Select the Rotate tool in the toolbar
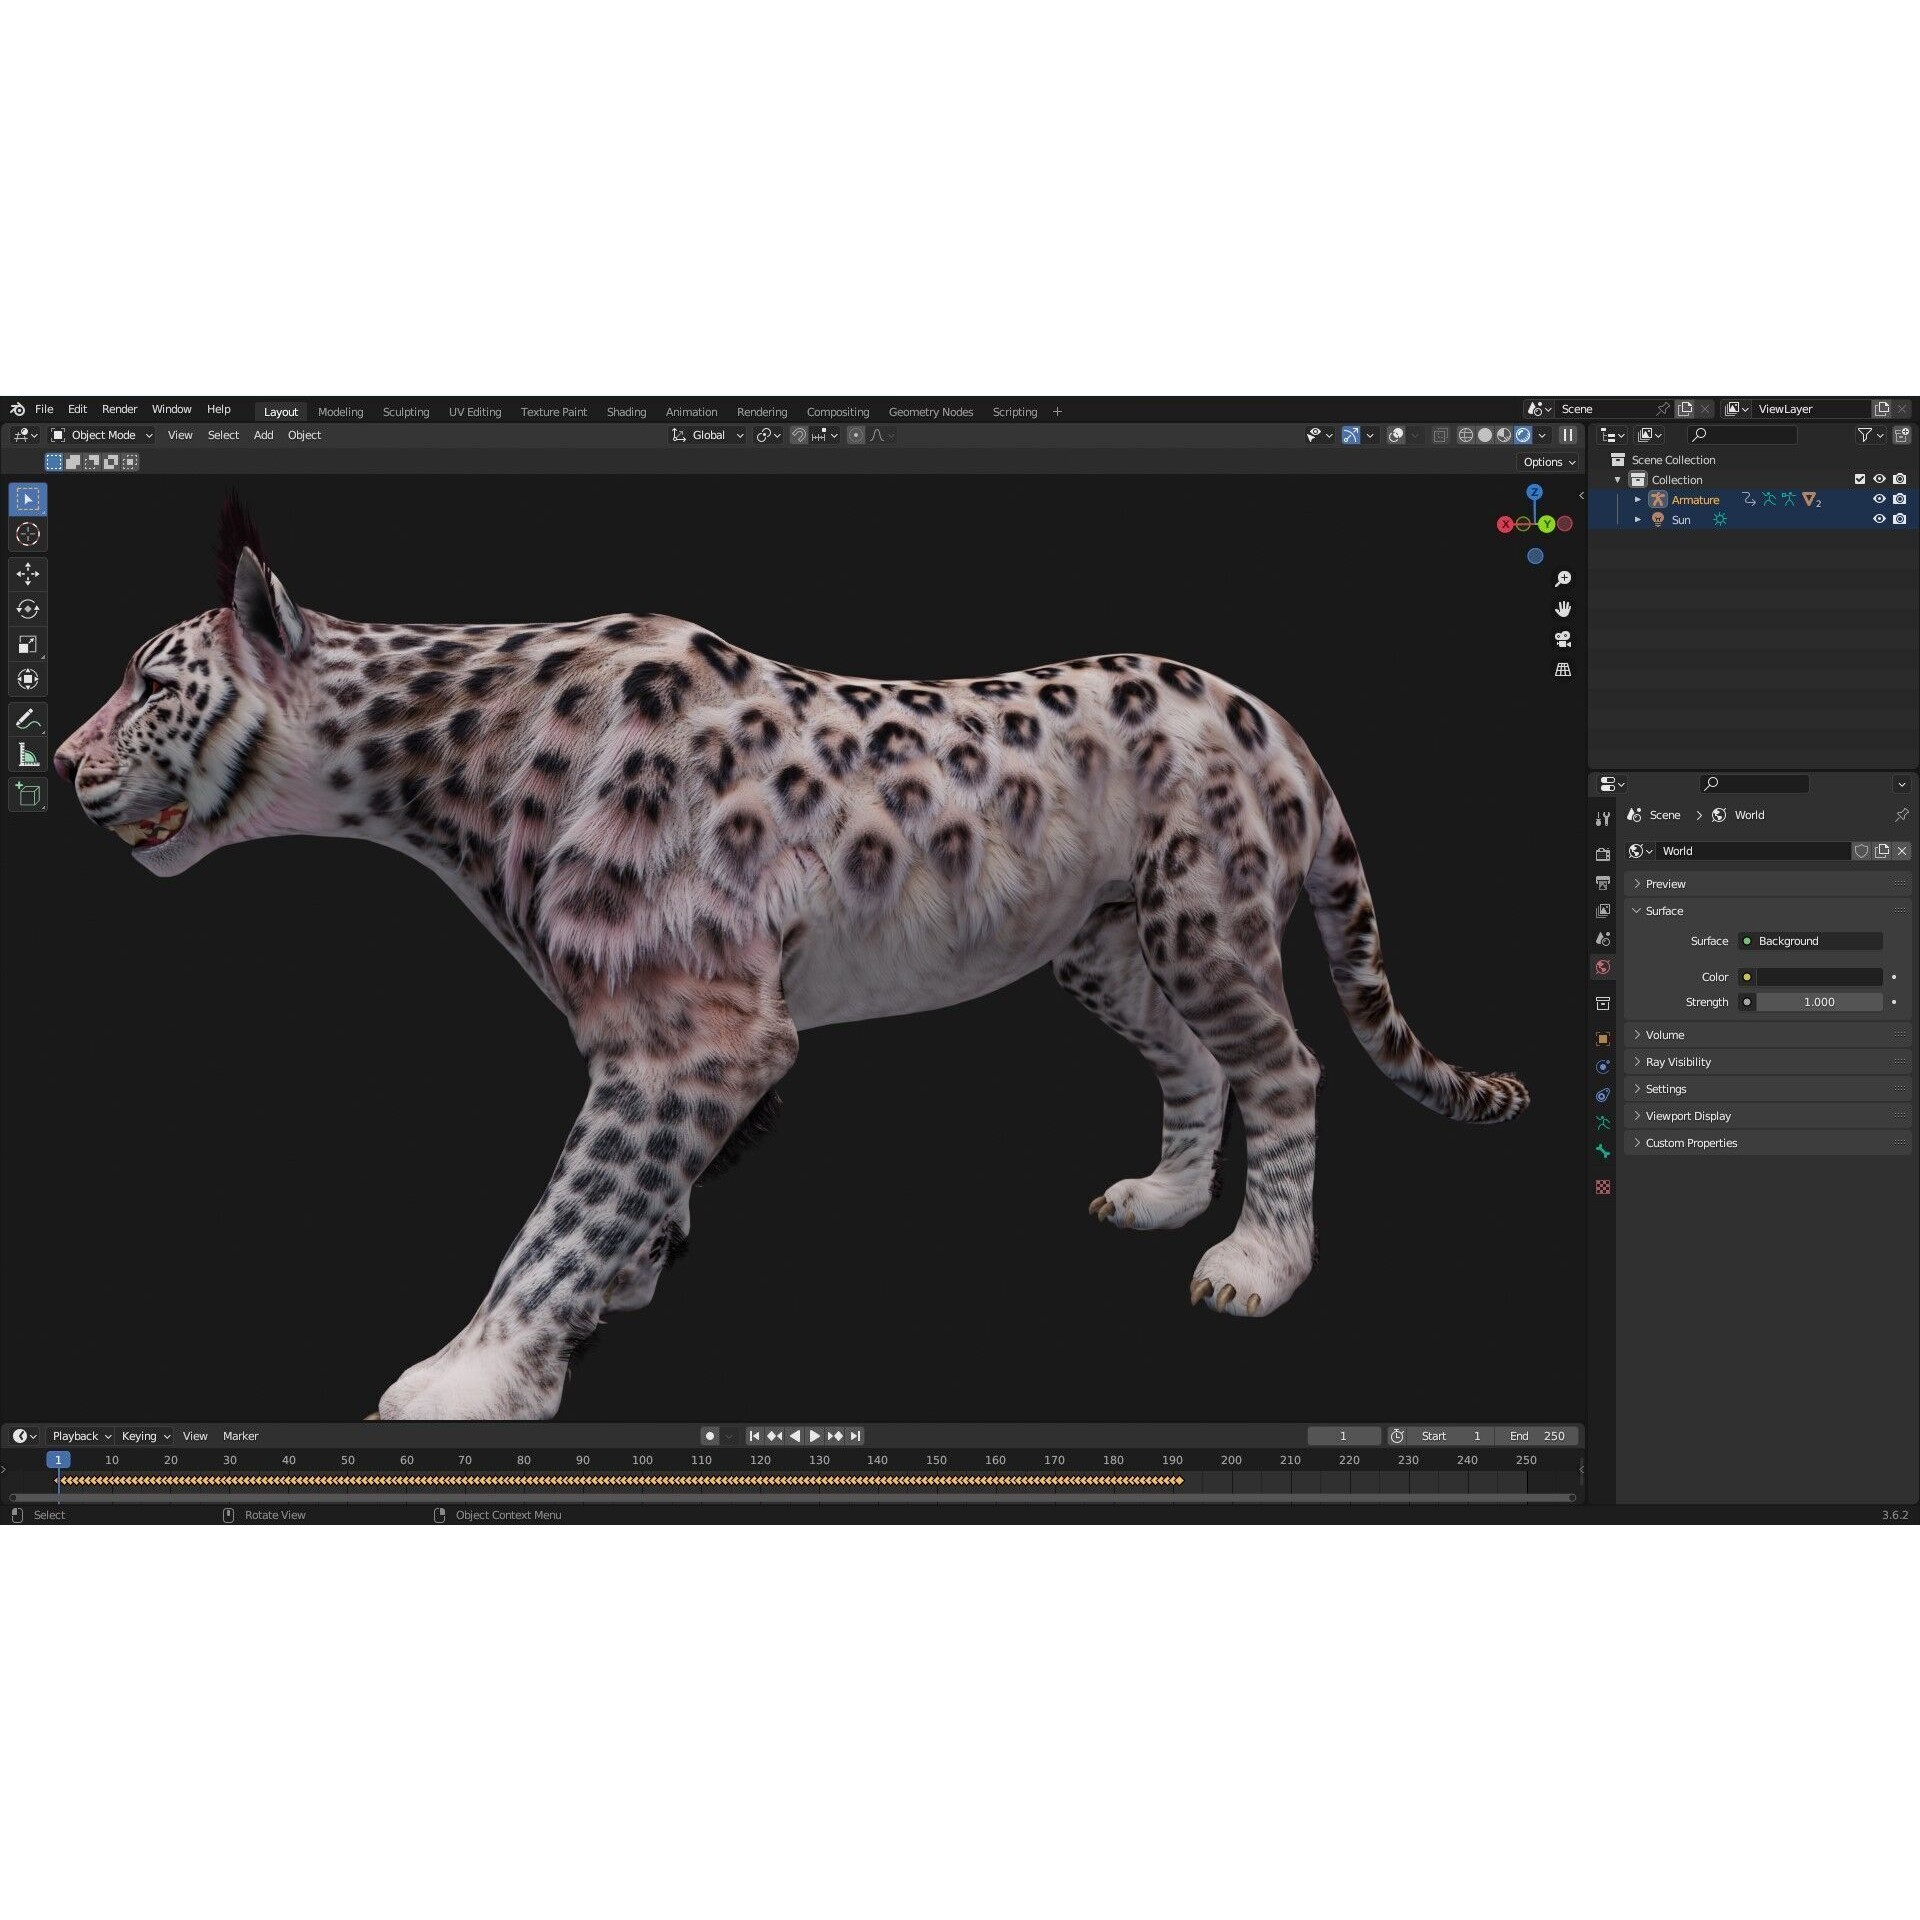 tap(27, 608)
